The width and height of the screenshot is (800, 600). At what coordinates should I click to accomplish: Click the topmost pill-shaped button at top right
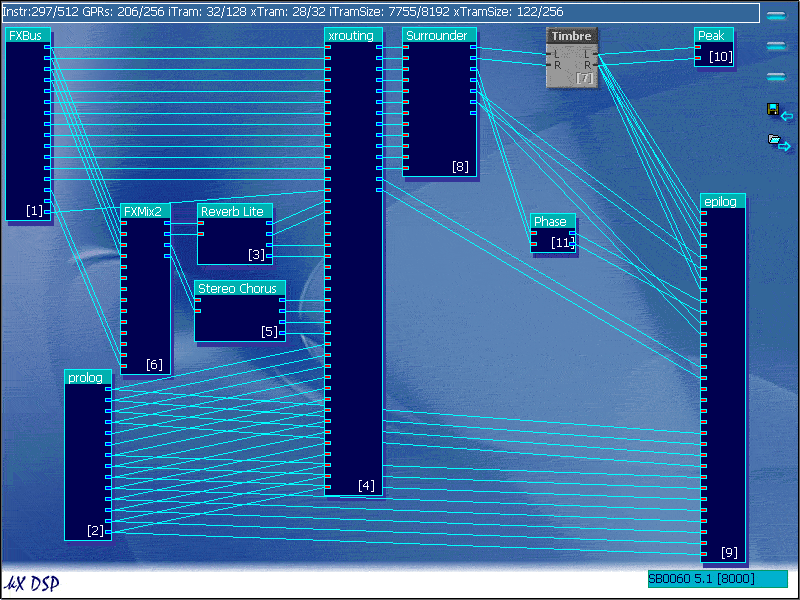(x=777, y=16)
